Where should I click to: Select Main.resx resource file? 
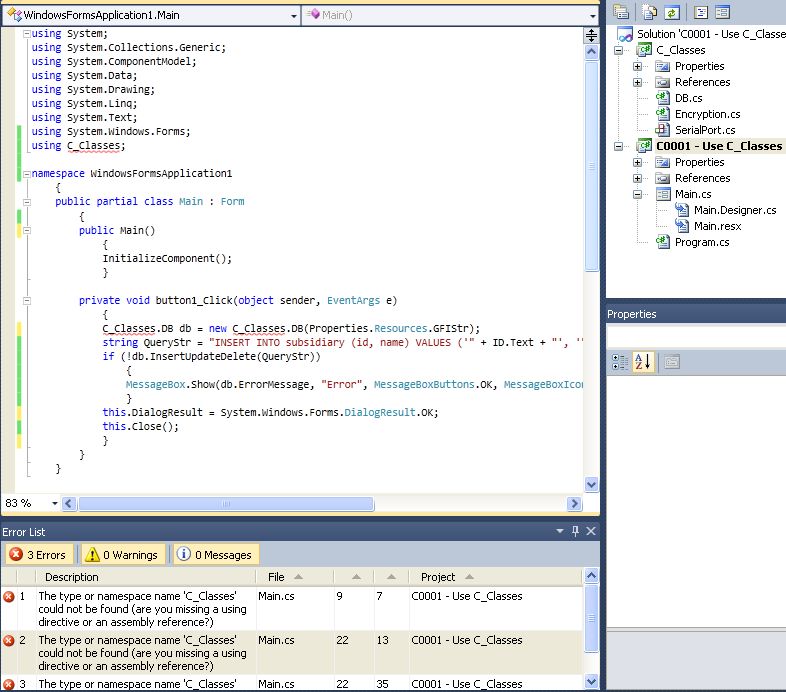click(717, 226)
